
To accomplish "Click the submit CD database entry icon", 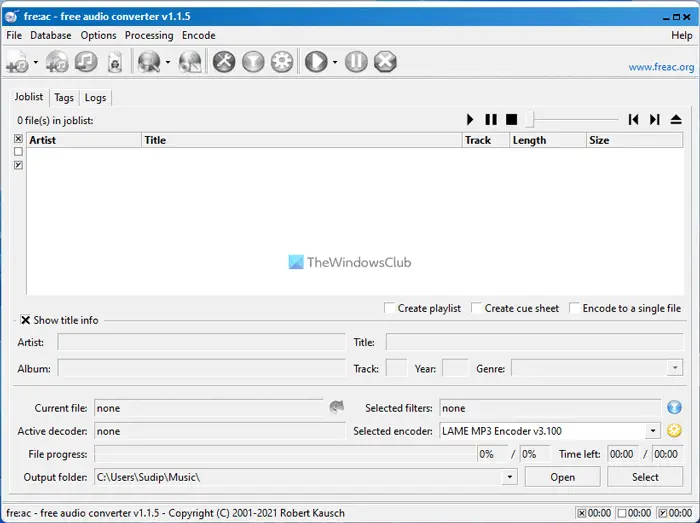I will [190, 62].
